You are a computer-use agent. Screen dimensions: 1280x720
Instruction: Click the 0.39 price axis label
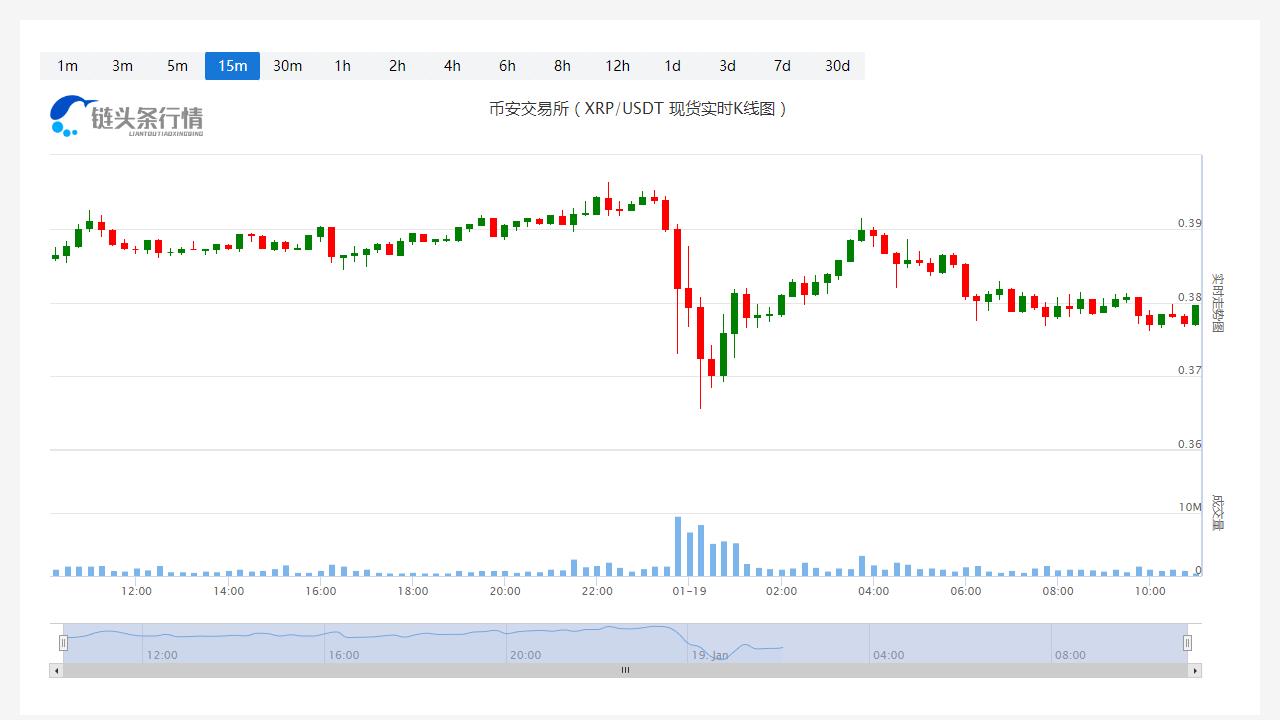click(1189, 223)
